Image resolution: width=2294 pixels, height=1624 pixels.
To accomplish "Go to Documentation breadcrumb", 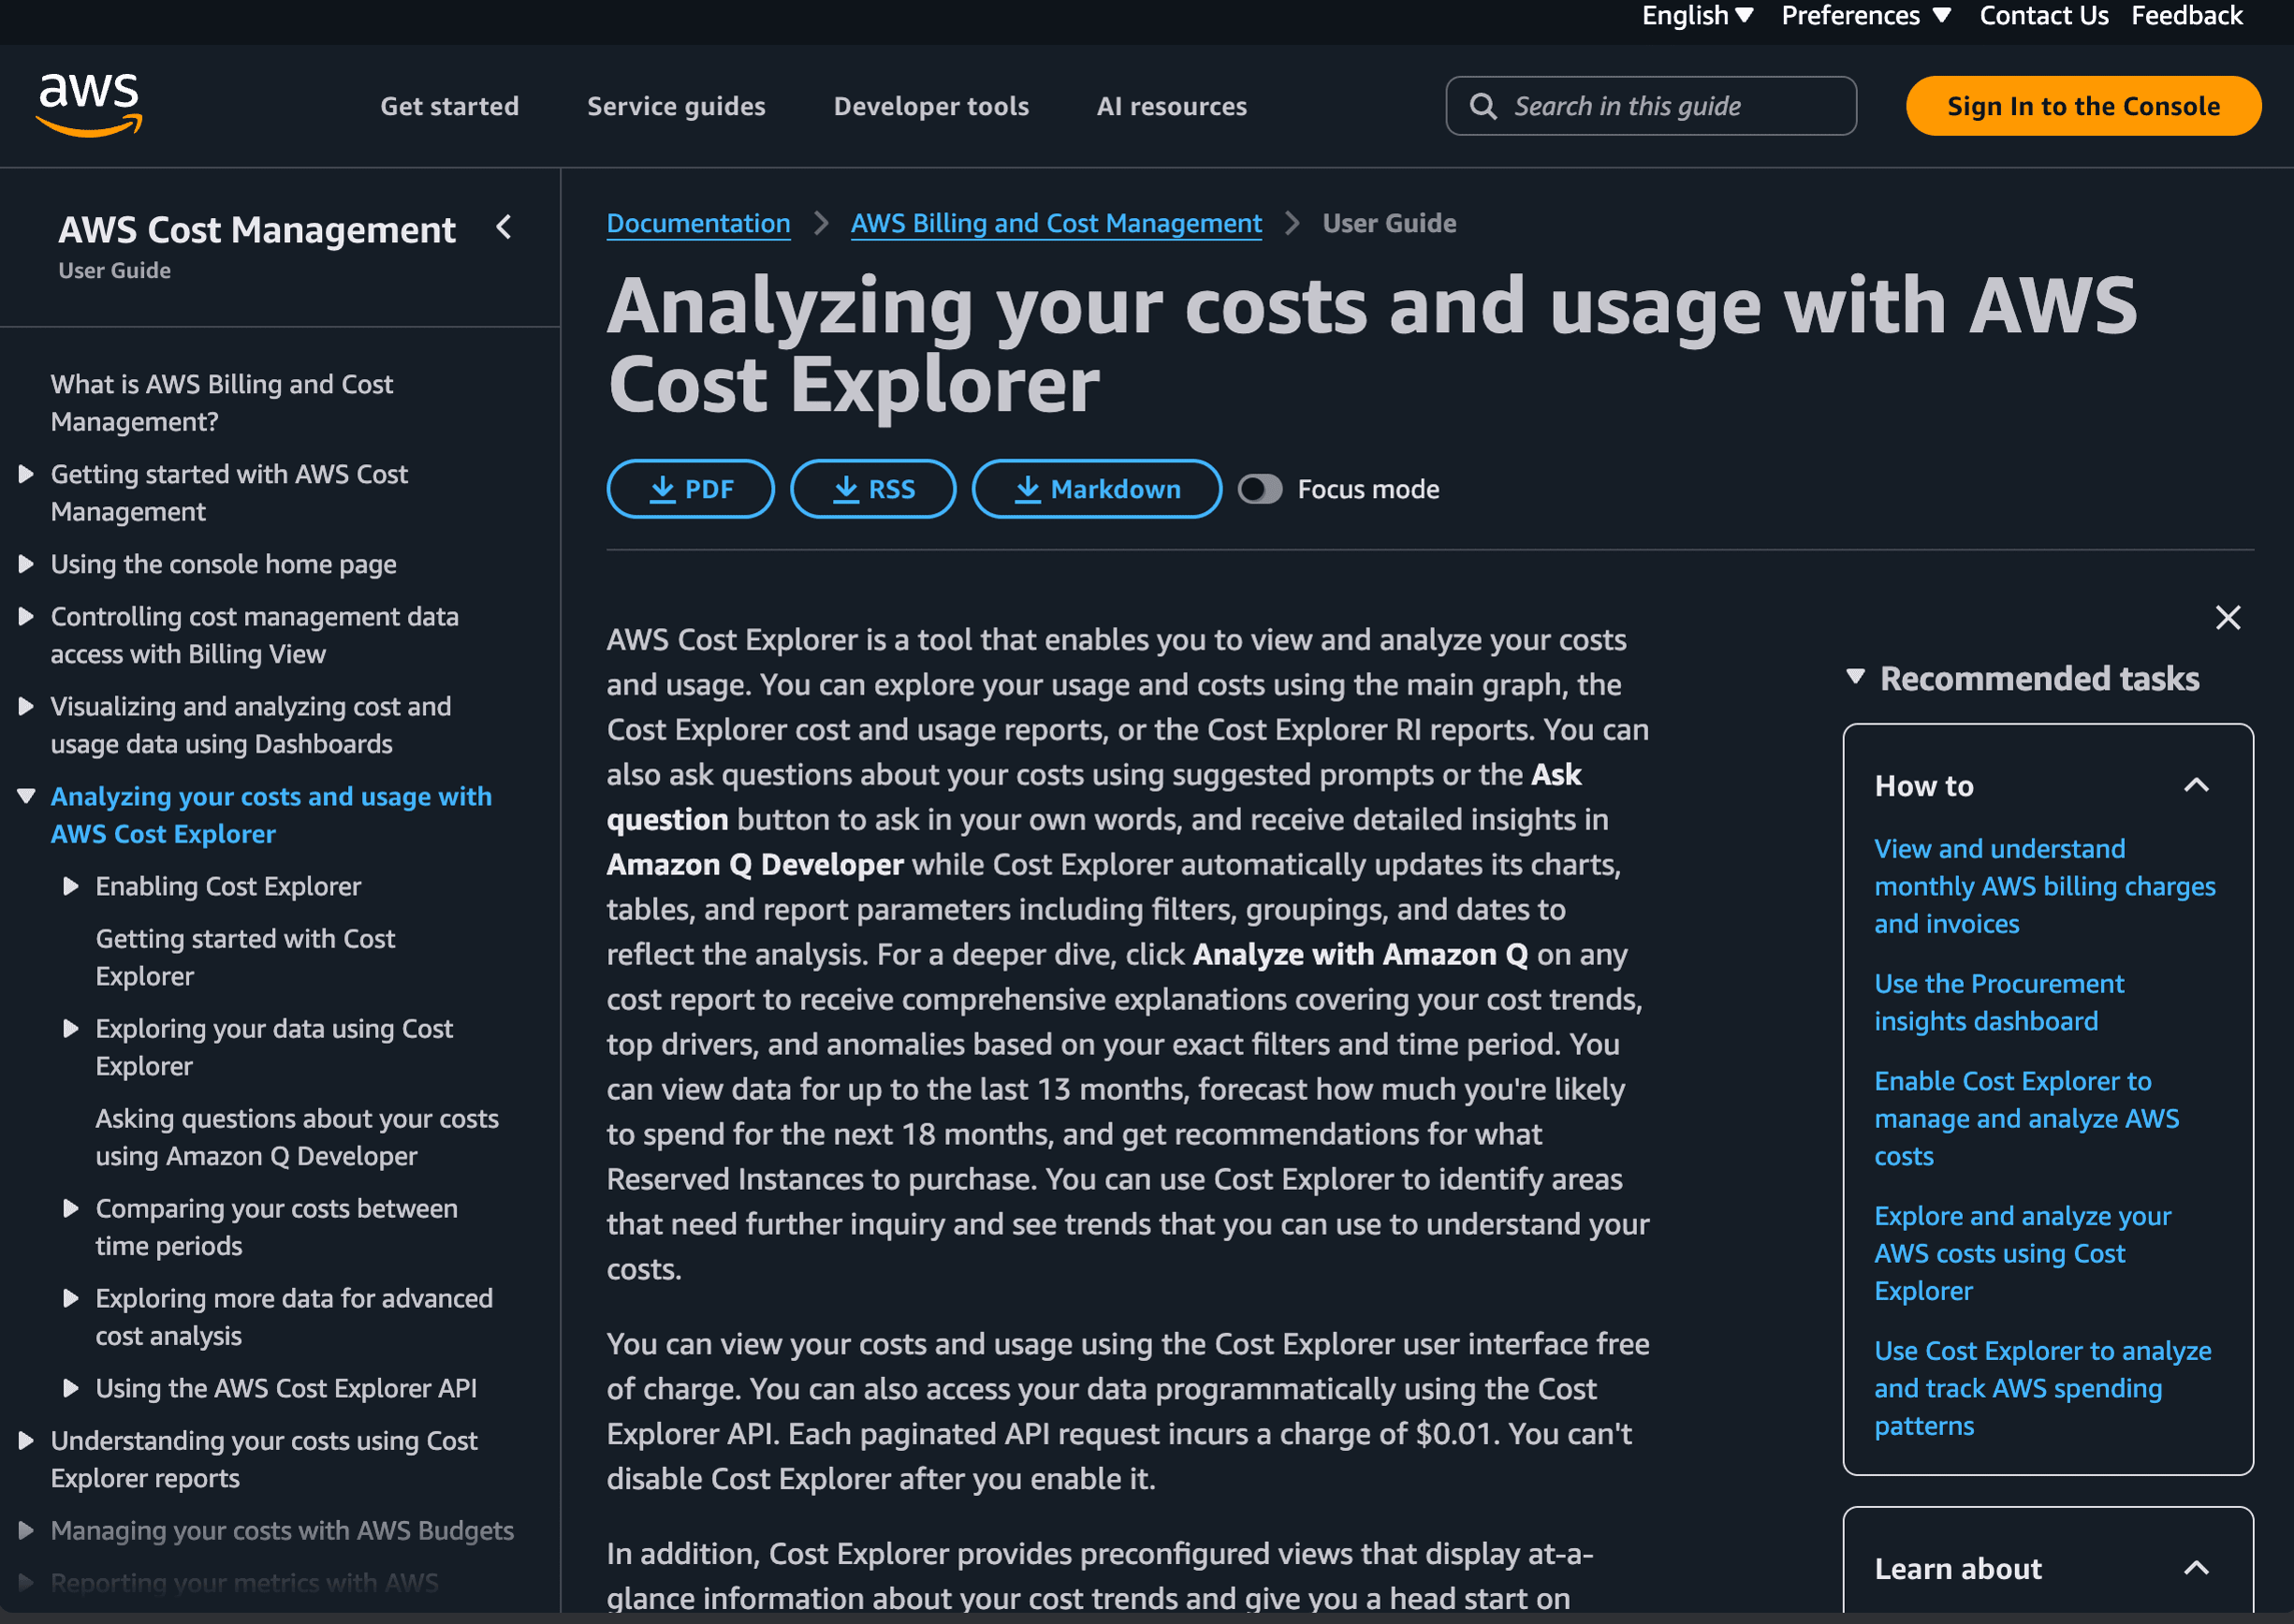I will (698, 223).
